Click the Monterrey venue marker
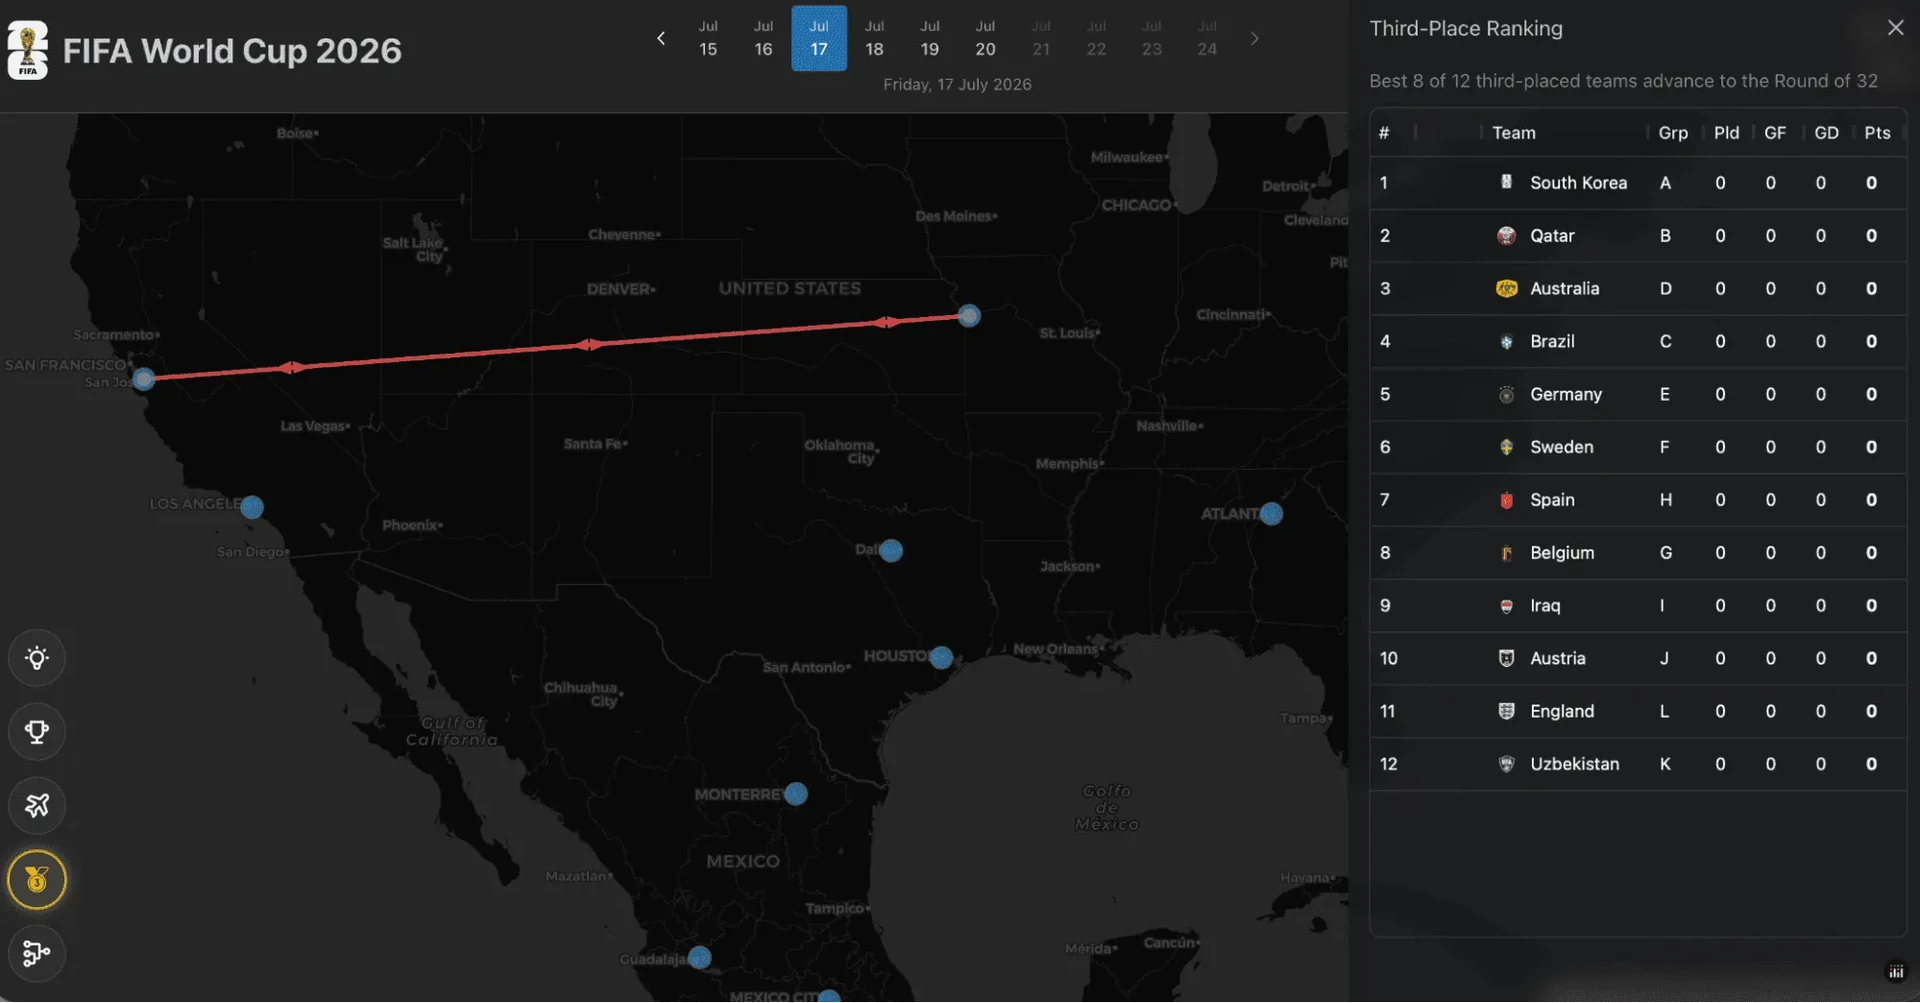The image size is (1920, 1003). coord(796,794)
